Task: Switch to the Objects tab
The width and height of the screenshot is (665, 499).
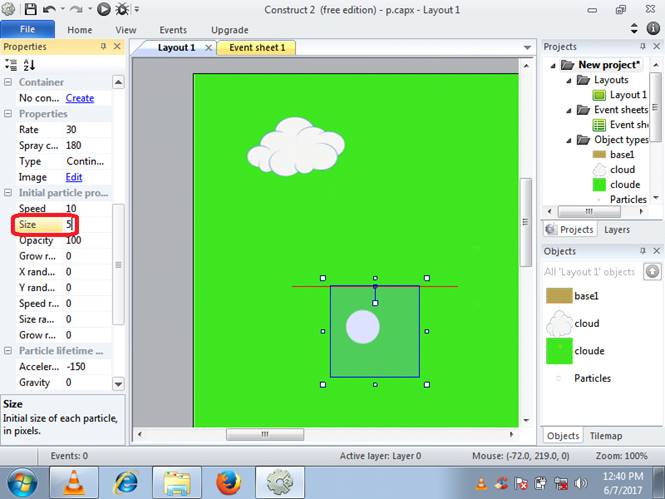Action: coord(563,435)
